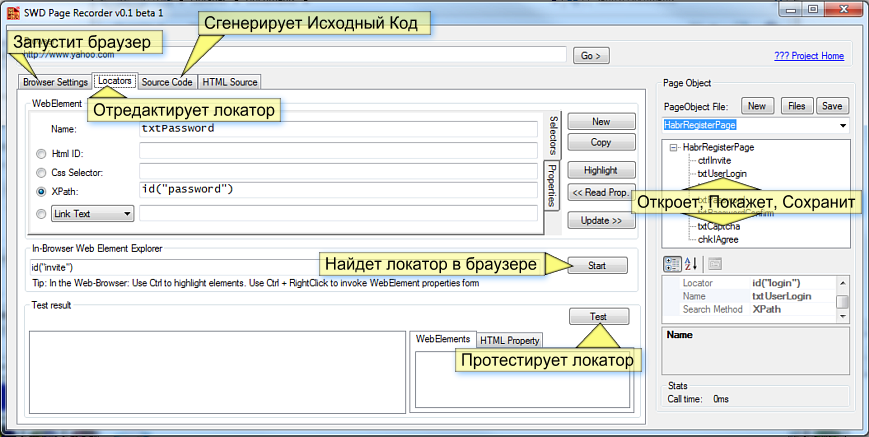This screenshot has width=869, height=437.
Task: Select ctrlInvite in the page object tree
Action: [x=714, y=161]
